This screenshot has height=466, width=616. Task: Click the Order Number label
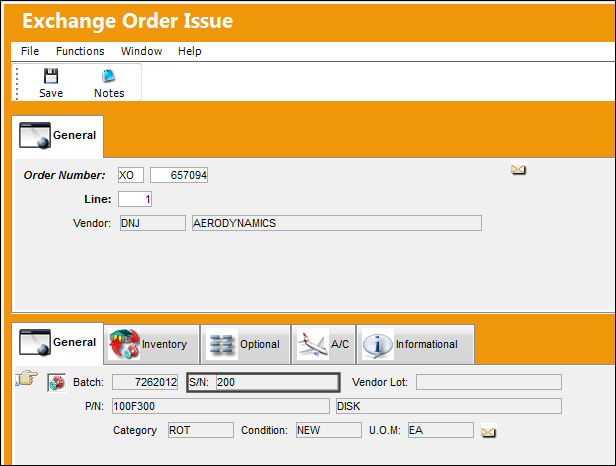coord(64,175)
